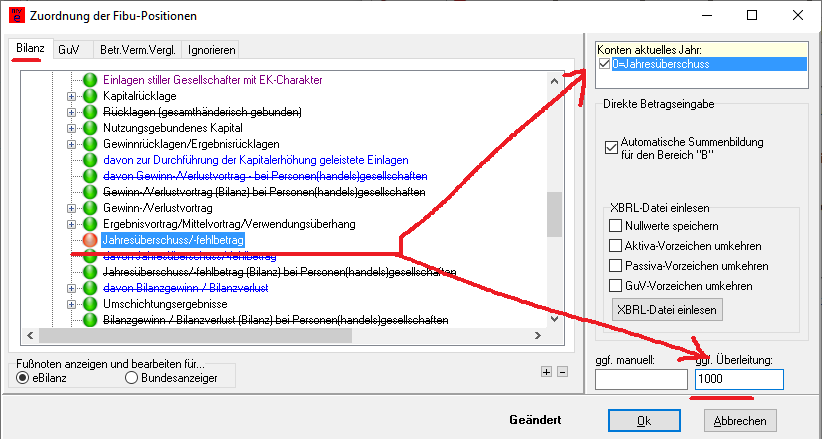Click red status icon beside Jahresüberschuss/-fehlbetrag

89,241
